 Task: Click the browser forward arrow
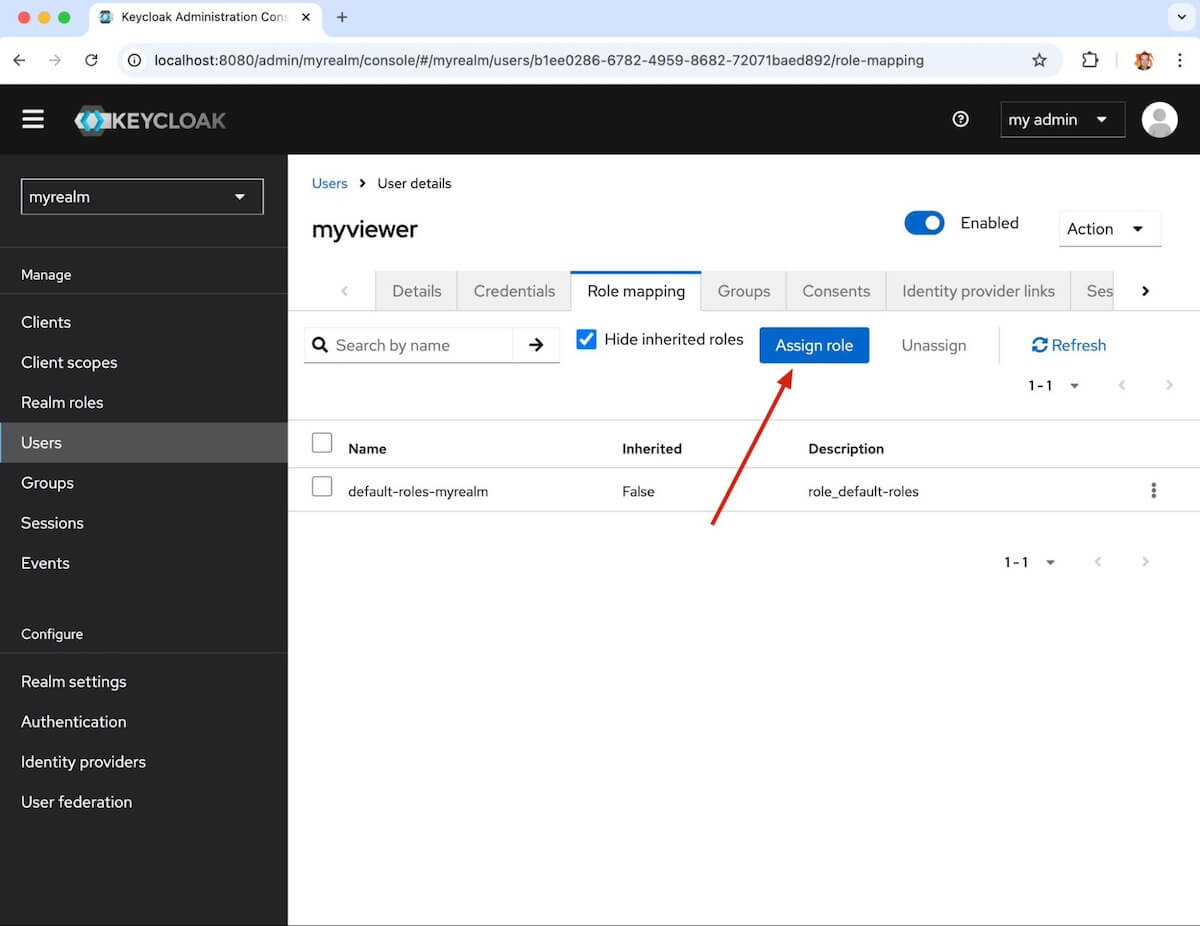click(55, 60)
